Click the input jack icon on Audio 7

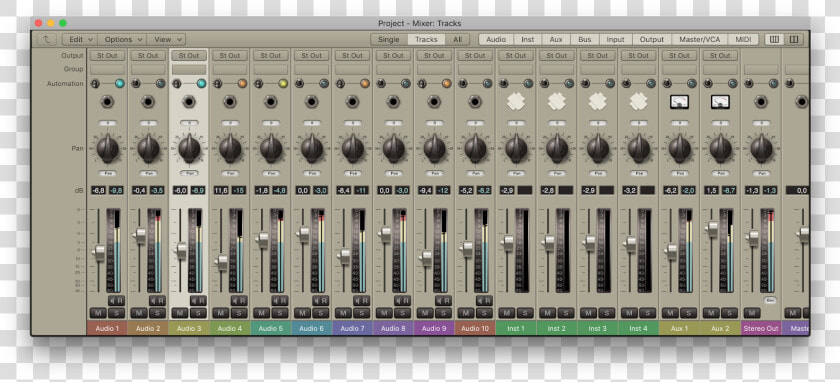coord(352,101)
